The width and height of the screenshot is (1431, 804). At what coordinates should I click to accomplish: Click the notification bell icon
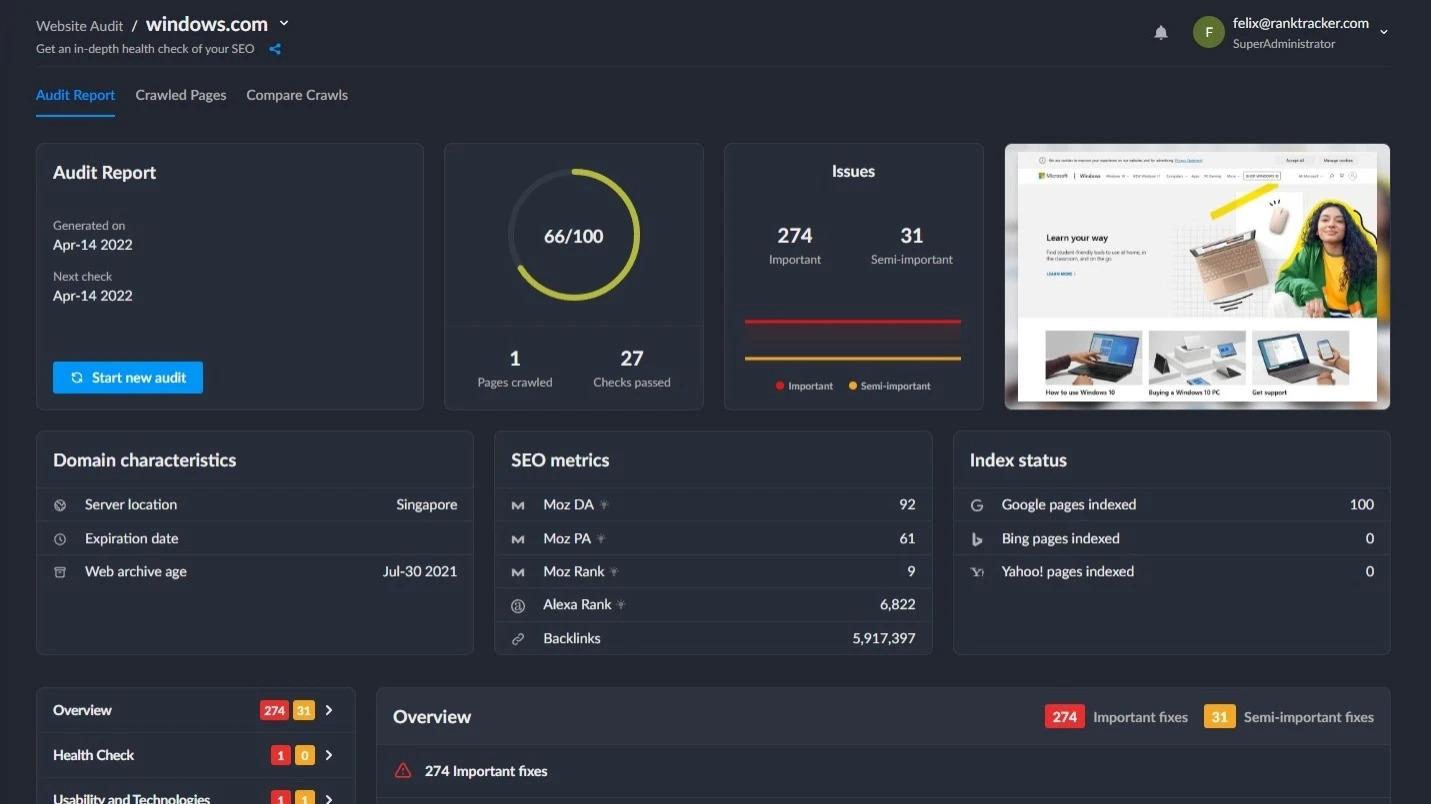1161,33
